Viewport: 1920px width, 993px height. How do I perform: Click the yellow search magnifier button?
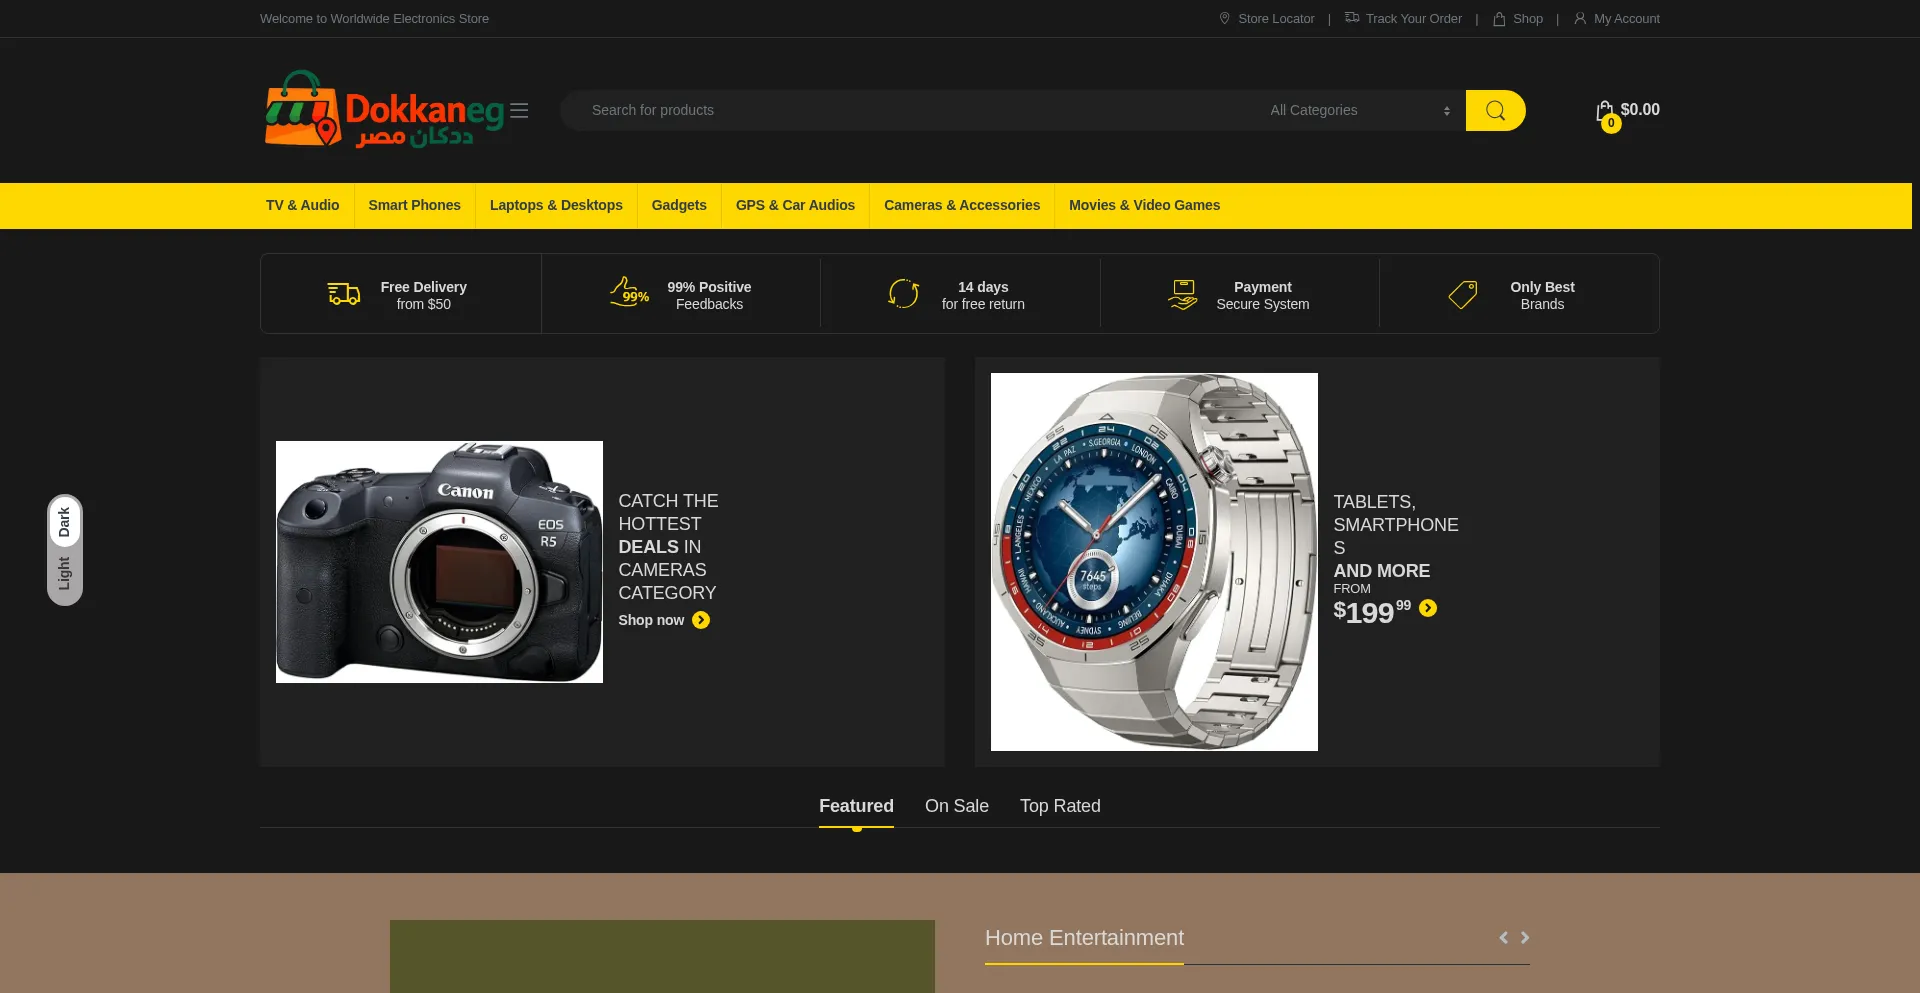[1495, 111]
